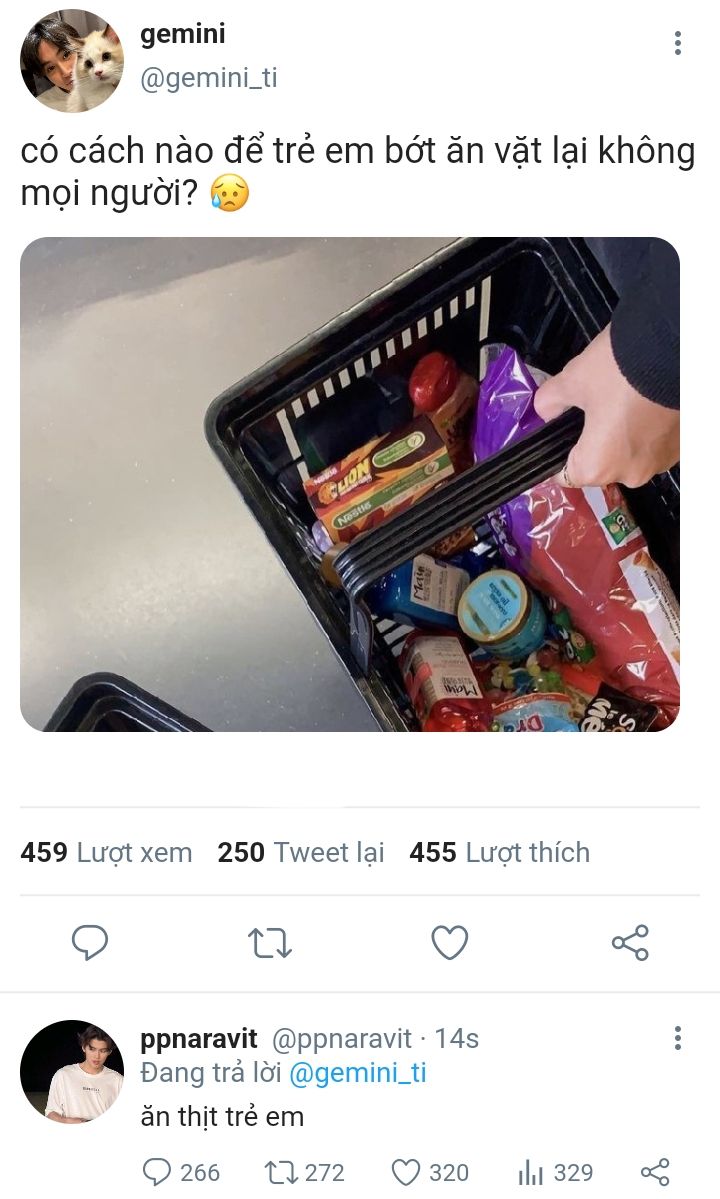The width and height of the screenshot is (720, 1199).
Task: Click the reply bubble icon under main tweet
Action: pos(90,942)
